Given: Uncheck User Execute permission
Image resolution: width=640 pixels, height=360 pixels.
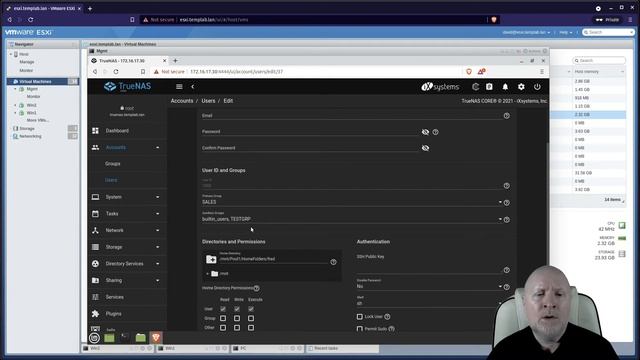Looking at the screenshot, I should click(x=251, y=309).
